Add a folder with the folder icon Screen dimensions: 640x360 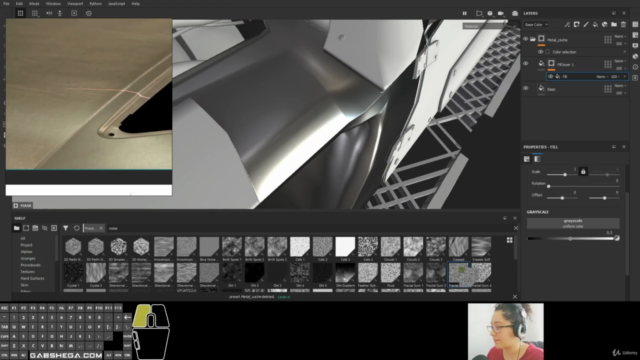tap(614, 25)
